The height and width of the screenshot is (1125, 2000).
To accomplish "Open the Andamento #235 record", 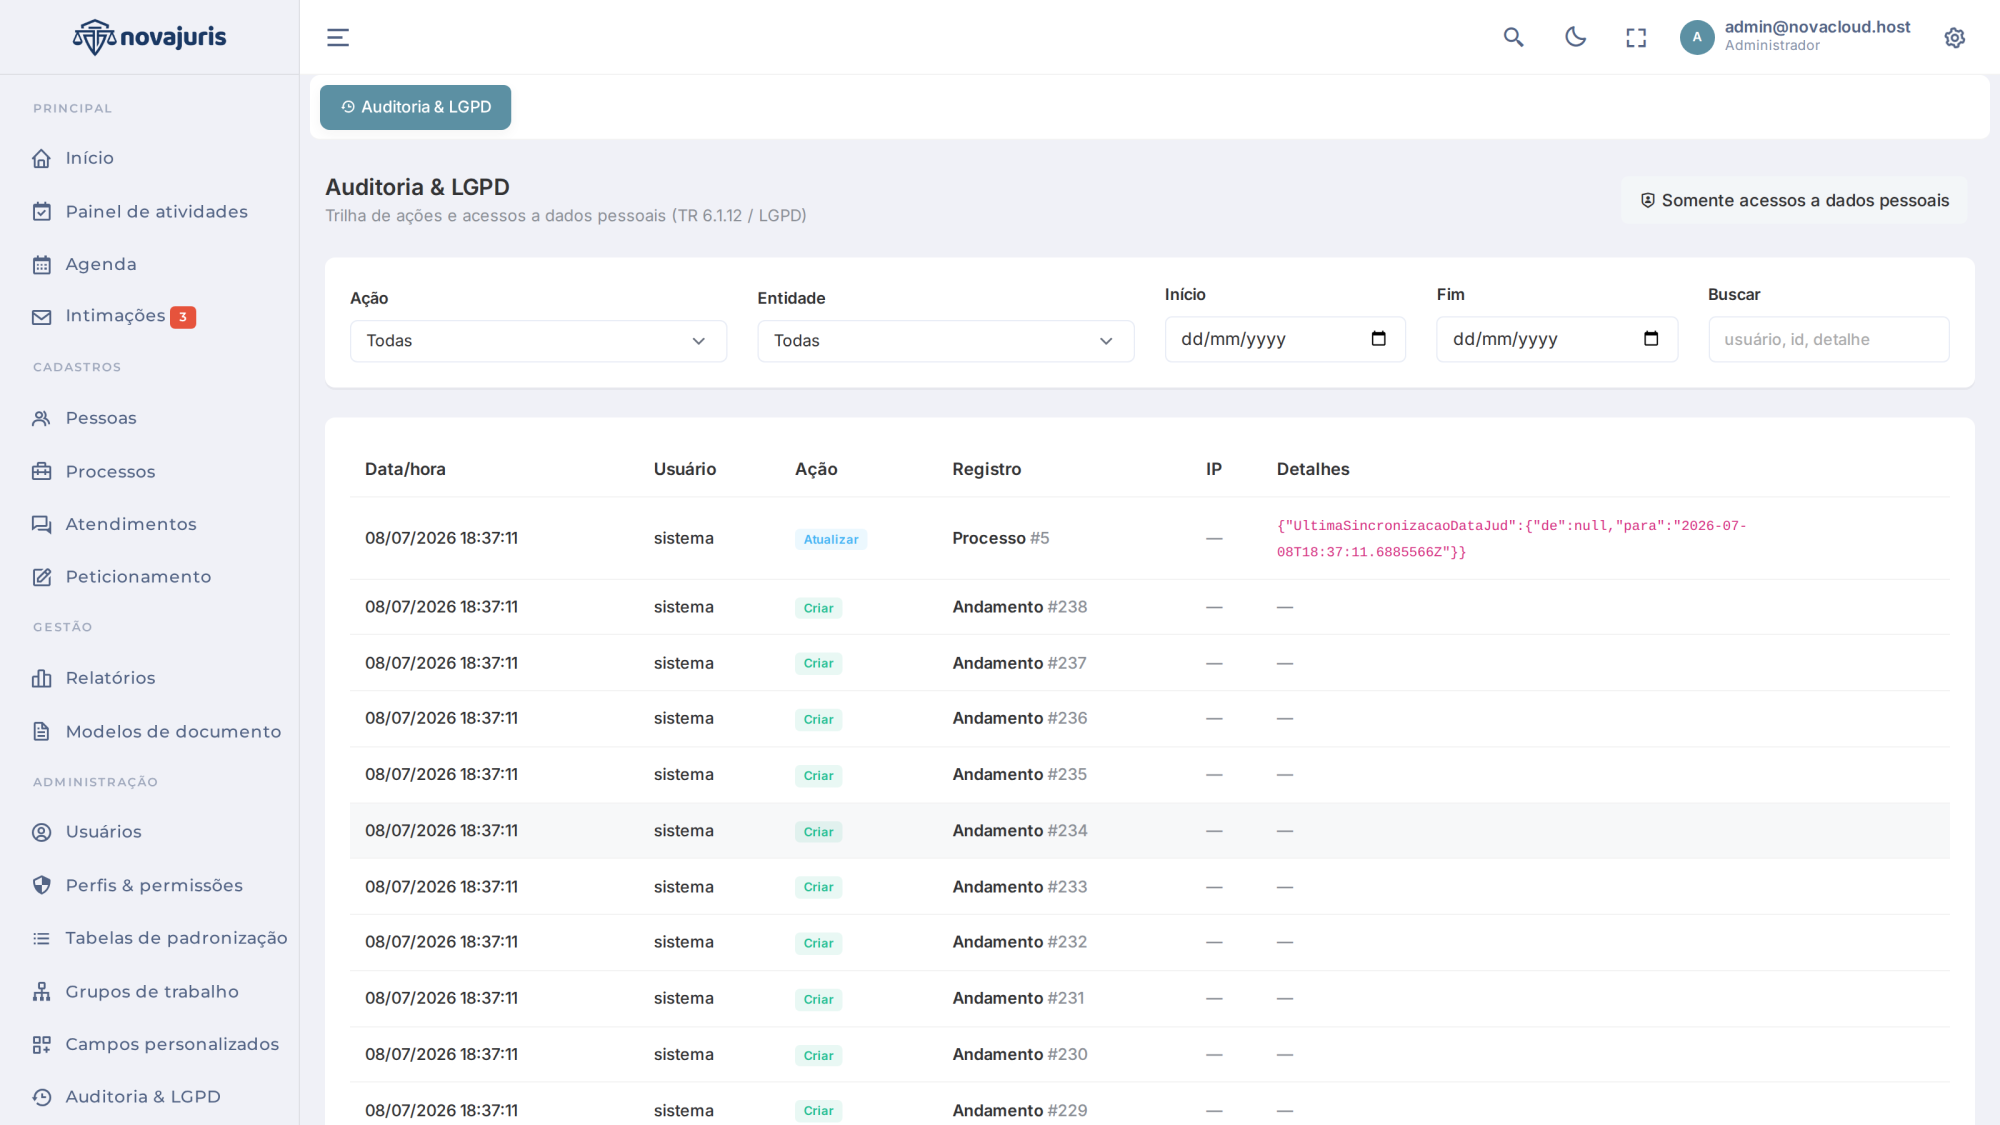I will (x=1019, y=774).
